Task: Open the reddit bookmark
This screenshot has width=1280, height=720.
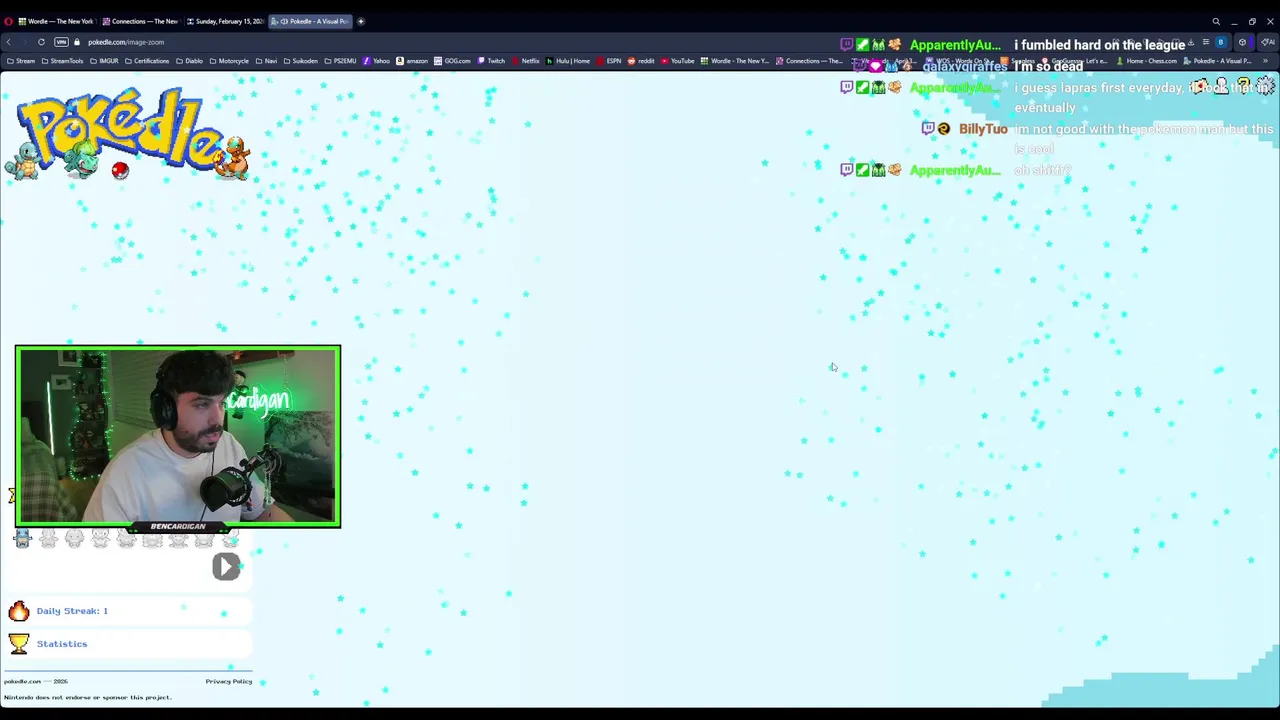Action: (641, 61)
